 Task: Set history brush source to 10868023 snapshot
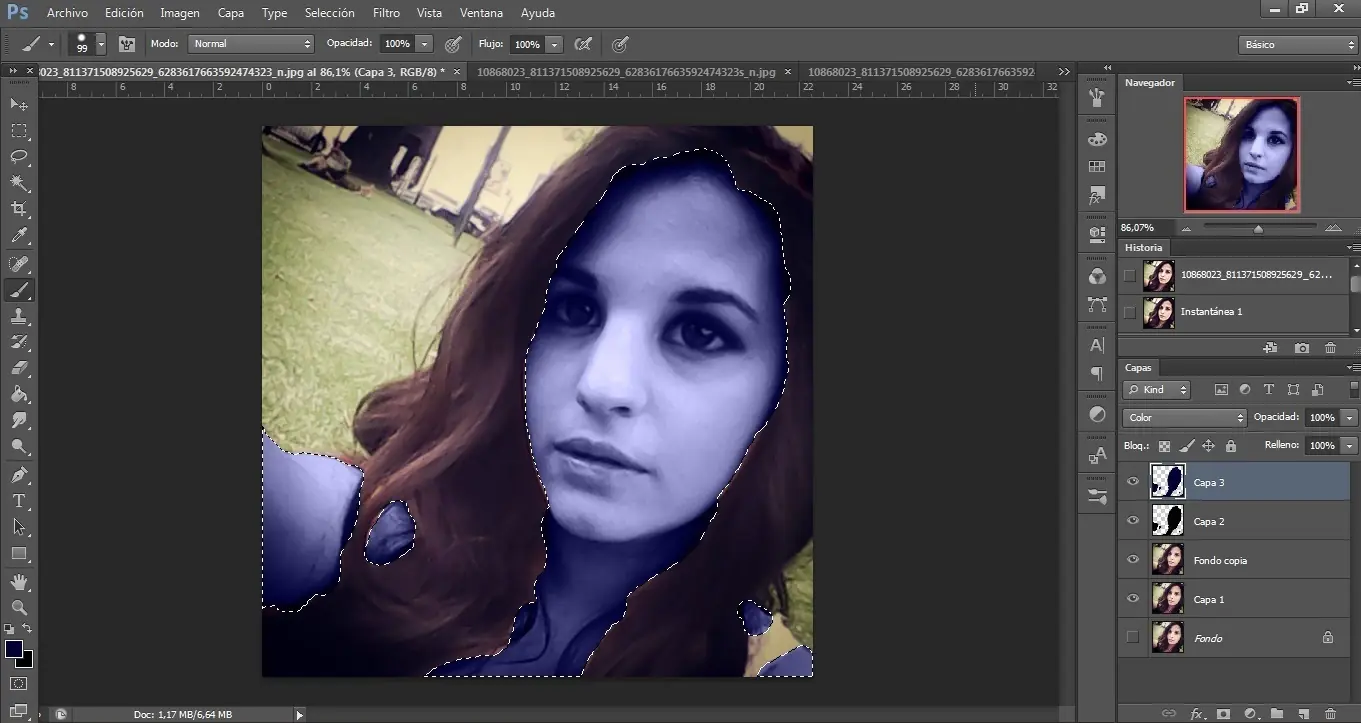(1130, 275)
